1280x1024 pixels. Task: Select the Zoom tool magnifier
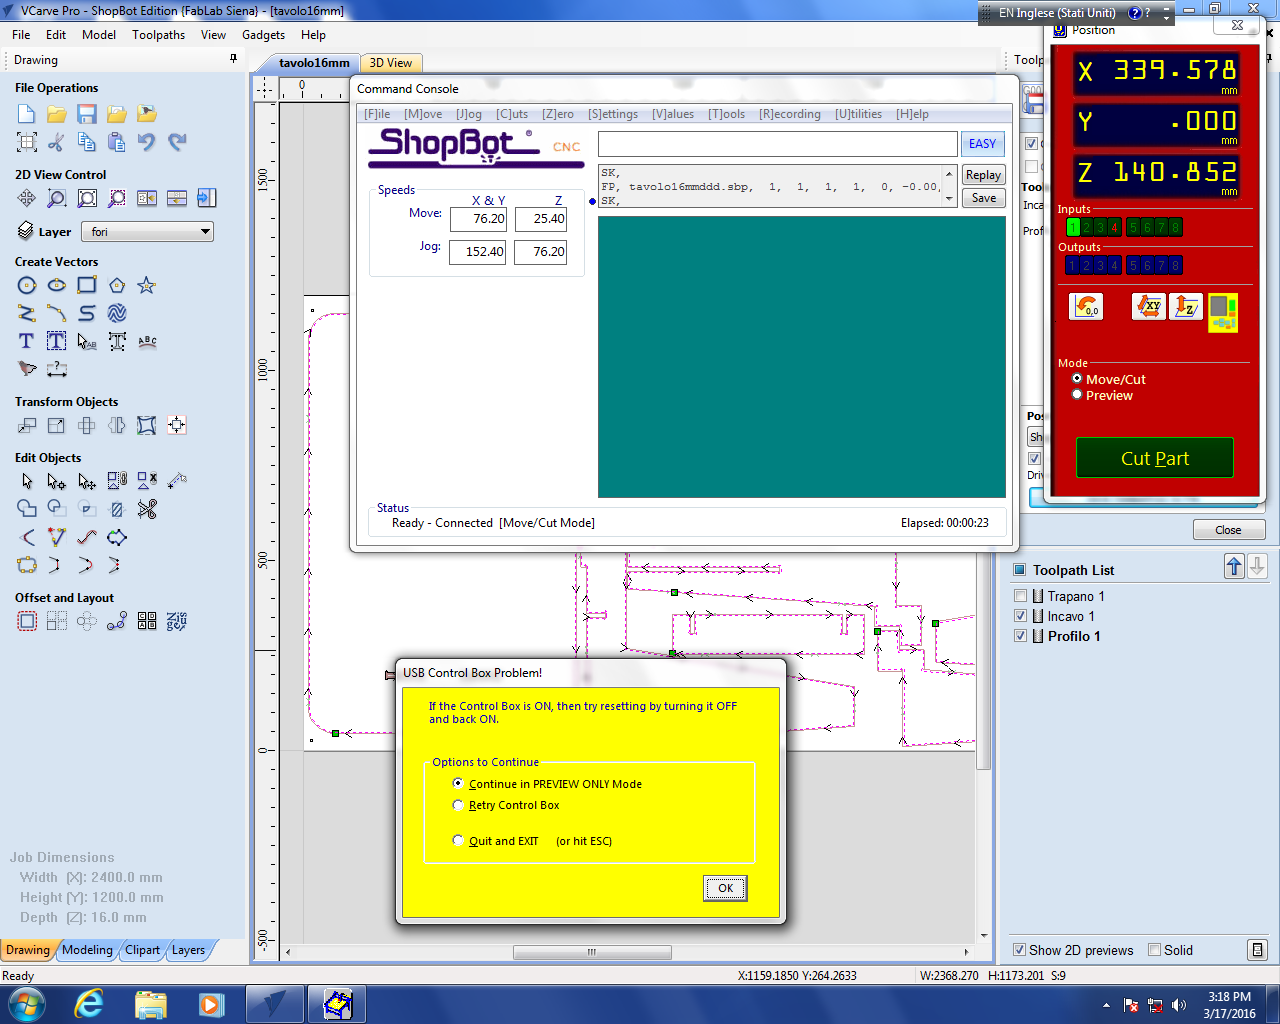[57, 198]
